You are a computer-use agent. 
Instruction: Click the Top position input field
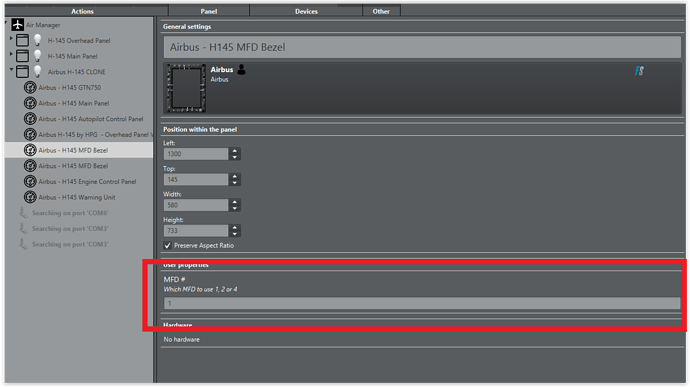(196, 179)
